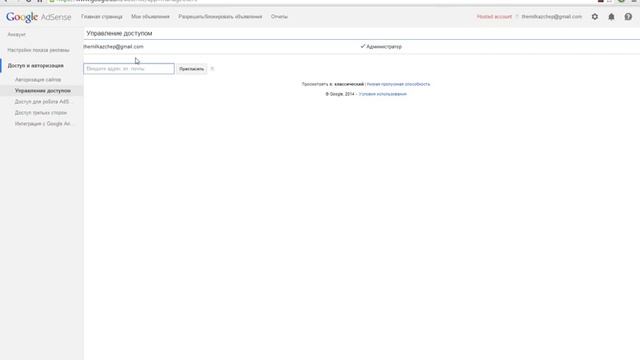Open Авторизация сайтов sidebar item
This screenshot has width=640, height=360.
(x=38, y=80)
